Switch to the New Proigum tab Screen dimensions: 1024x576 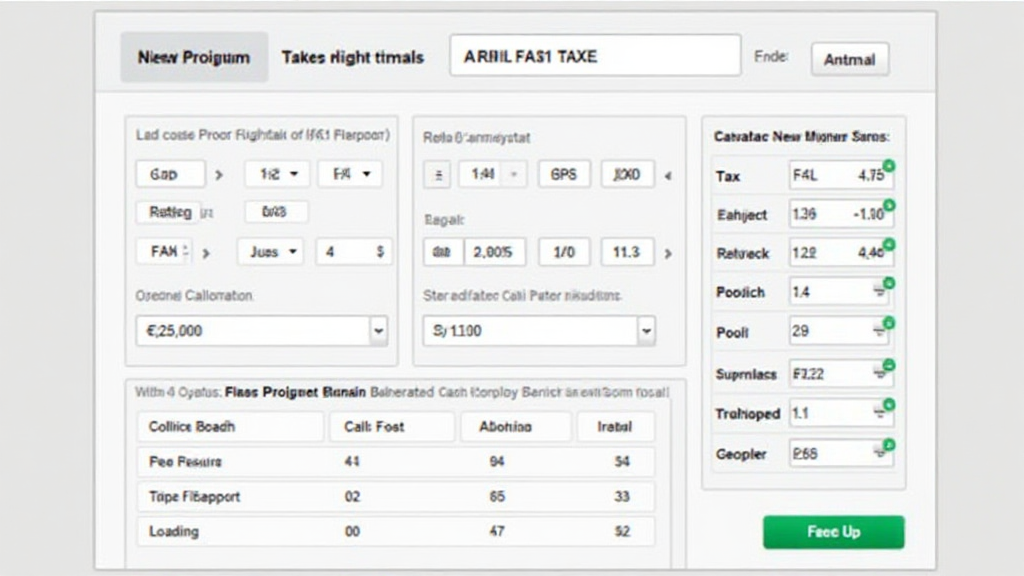point(194,58)
